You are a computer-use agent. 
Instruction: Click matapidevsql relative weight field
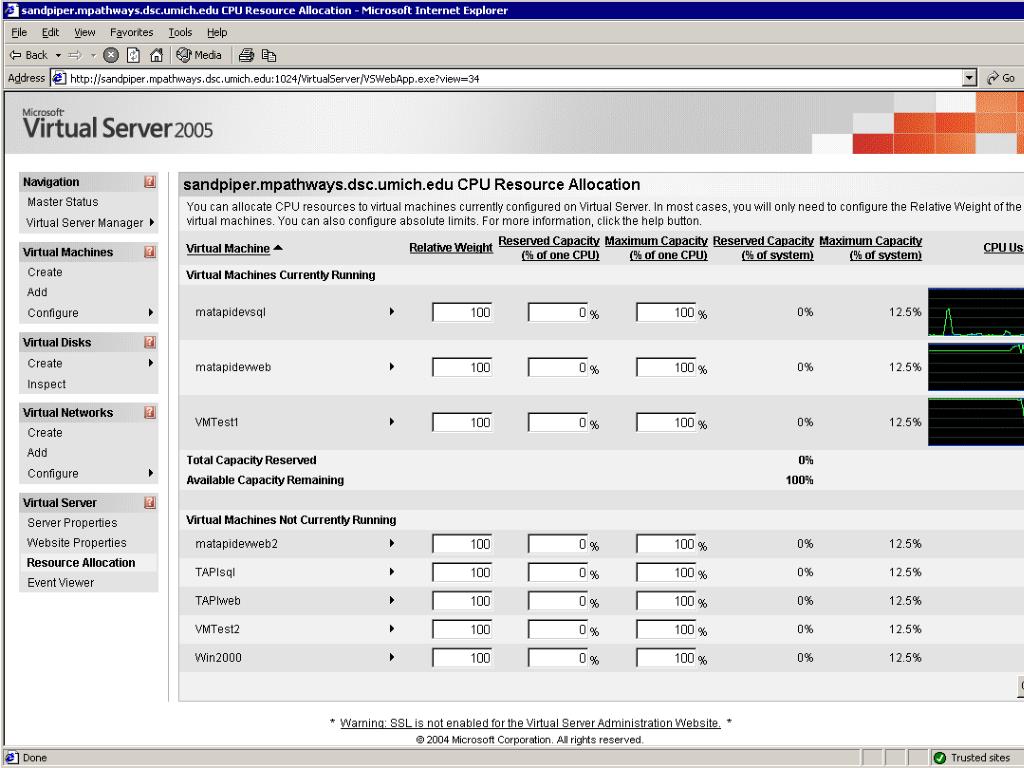click(x=462, y=312)
